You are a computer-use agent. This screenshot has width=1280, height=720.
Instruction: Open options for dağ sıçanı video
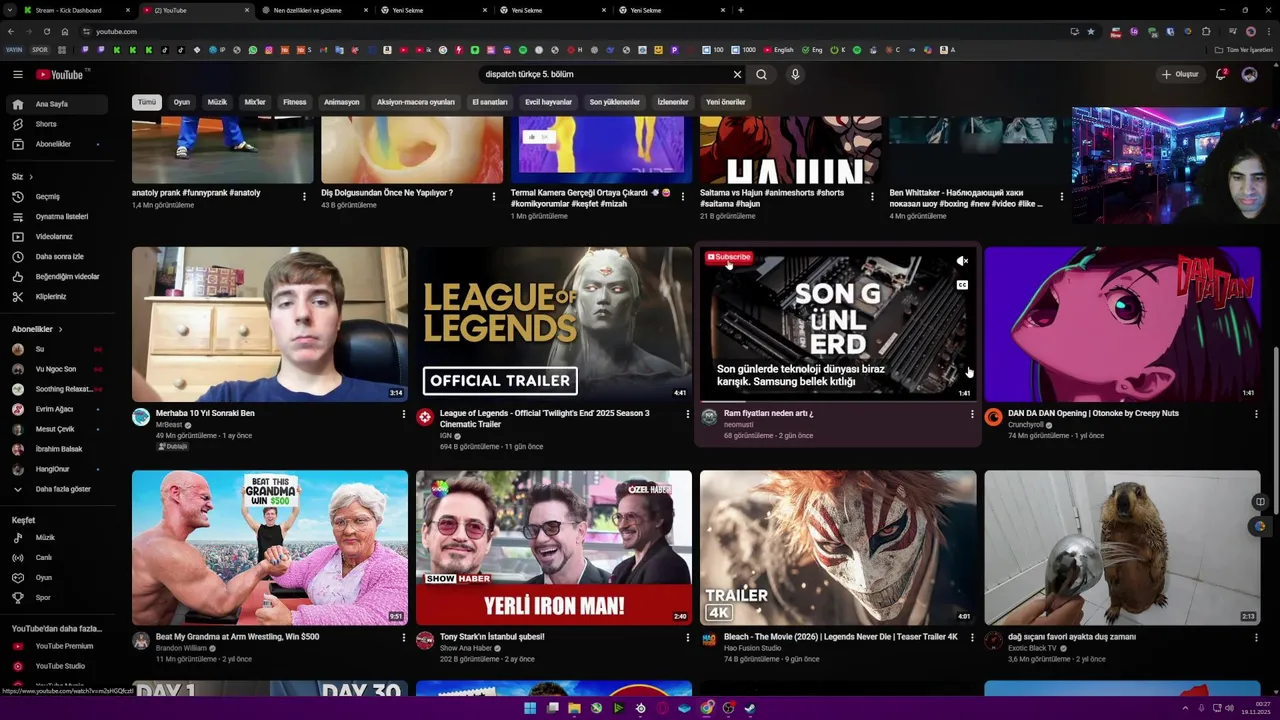pyautogui.click(x=1256, y=637)
